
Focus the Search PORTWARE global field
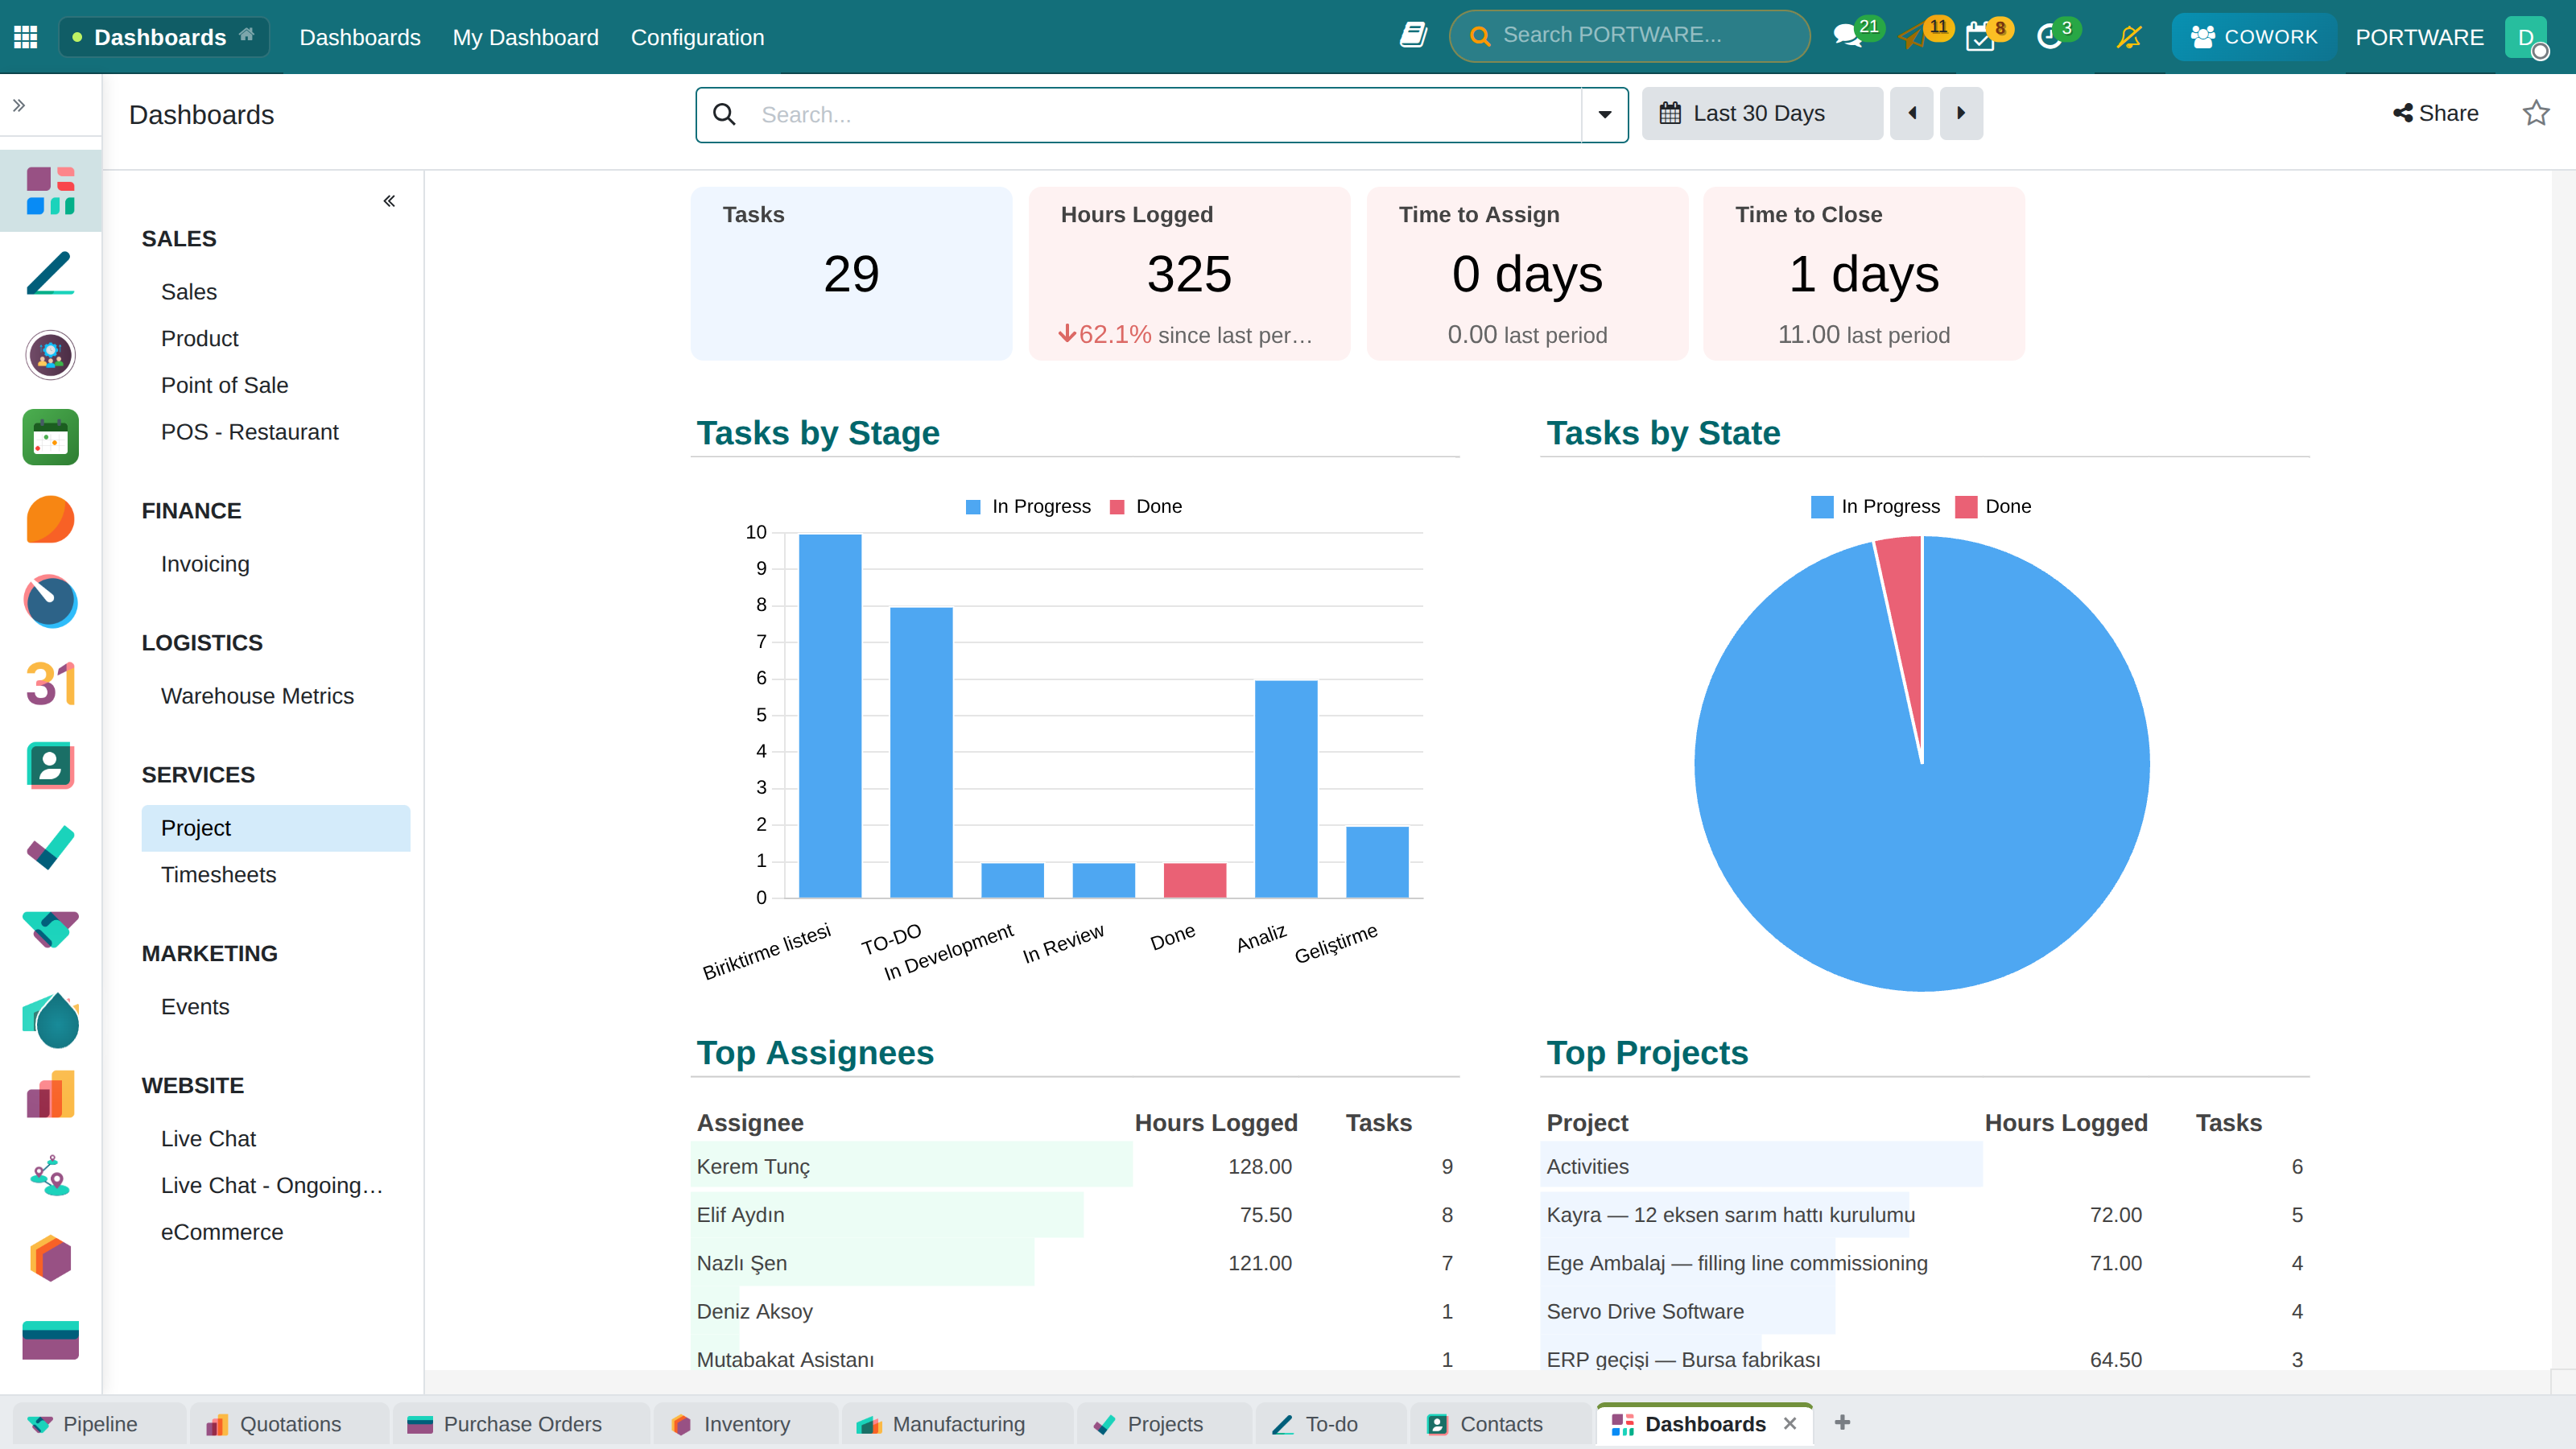tap(1630, 35)
